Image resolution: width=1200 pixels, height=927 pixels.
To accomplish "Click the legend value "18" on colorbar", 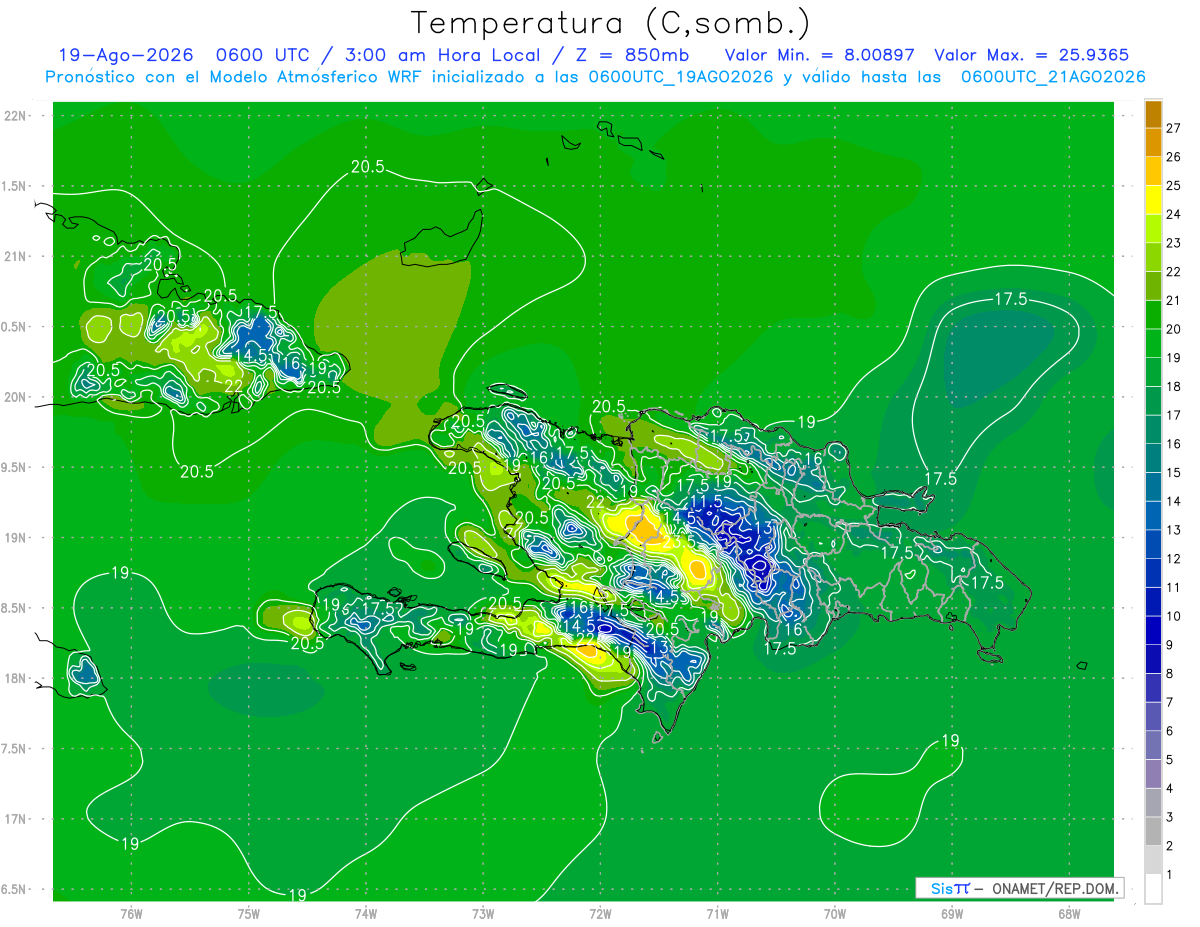I will click(x=1173, y=387).
